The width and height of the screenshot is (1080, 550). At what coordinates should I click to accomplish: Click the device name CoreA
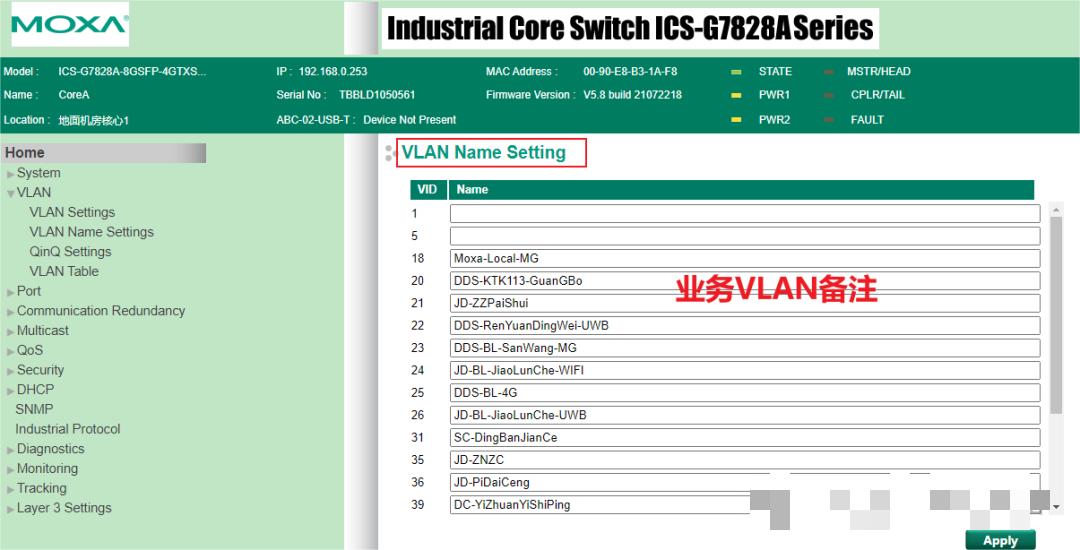(74, 95)
